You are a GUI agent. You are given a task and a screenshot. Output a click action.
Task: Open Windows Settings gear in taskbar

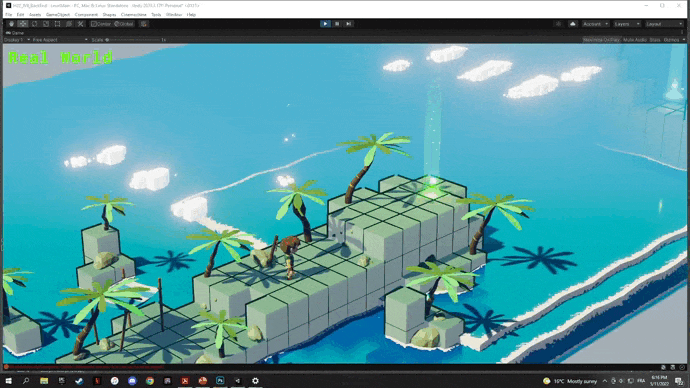tap(255, 381)
